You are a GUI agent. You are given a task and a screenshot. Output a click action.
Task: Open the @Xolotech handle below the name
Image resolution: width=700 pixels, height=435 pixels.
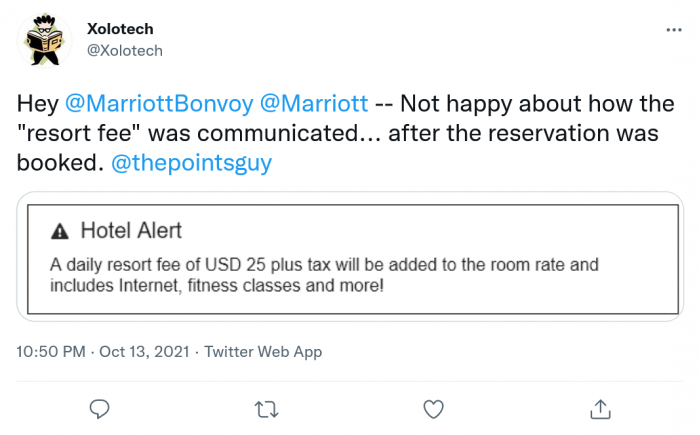[x=125, y=50]
